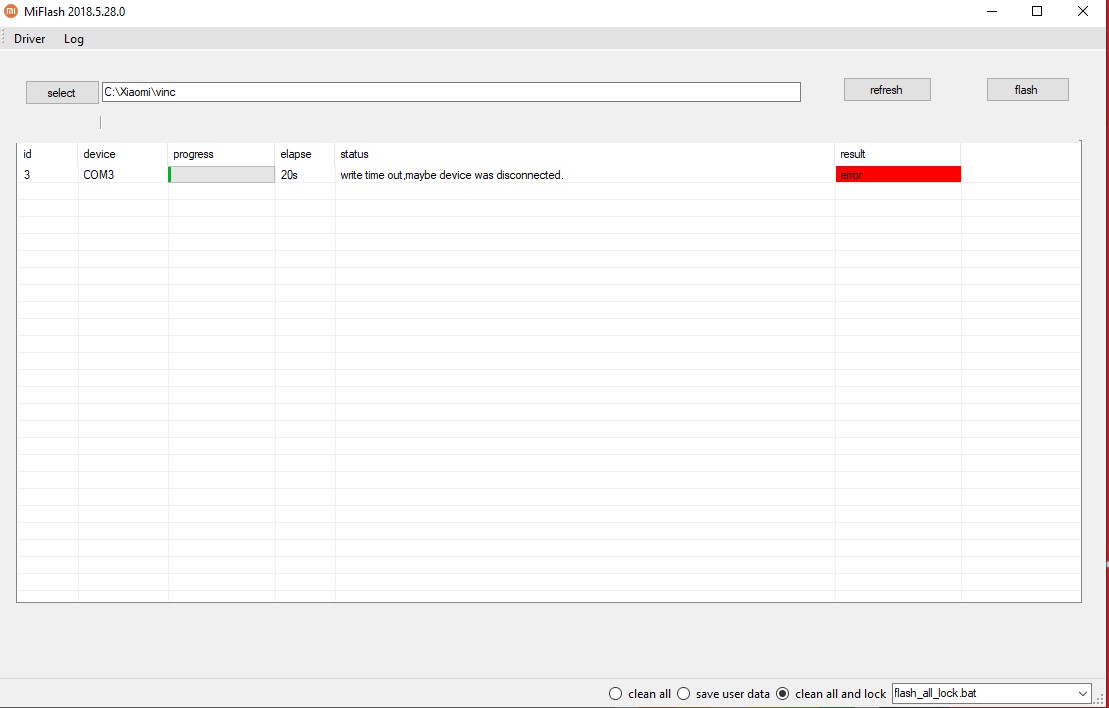The height and width of the screenshot is (708, 1109).
Task: Select the COM3 device cell
Action: pyautogui.click(x=123, y=175)
